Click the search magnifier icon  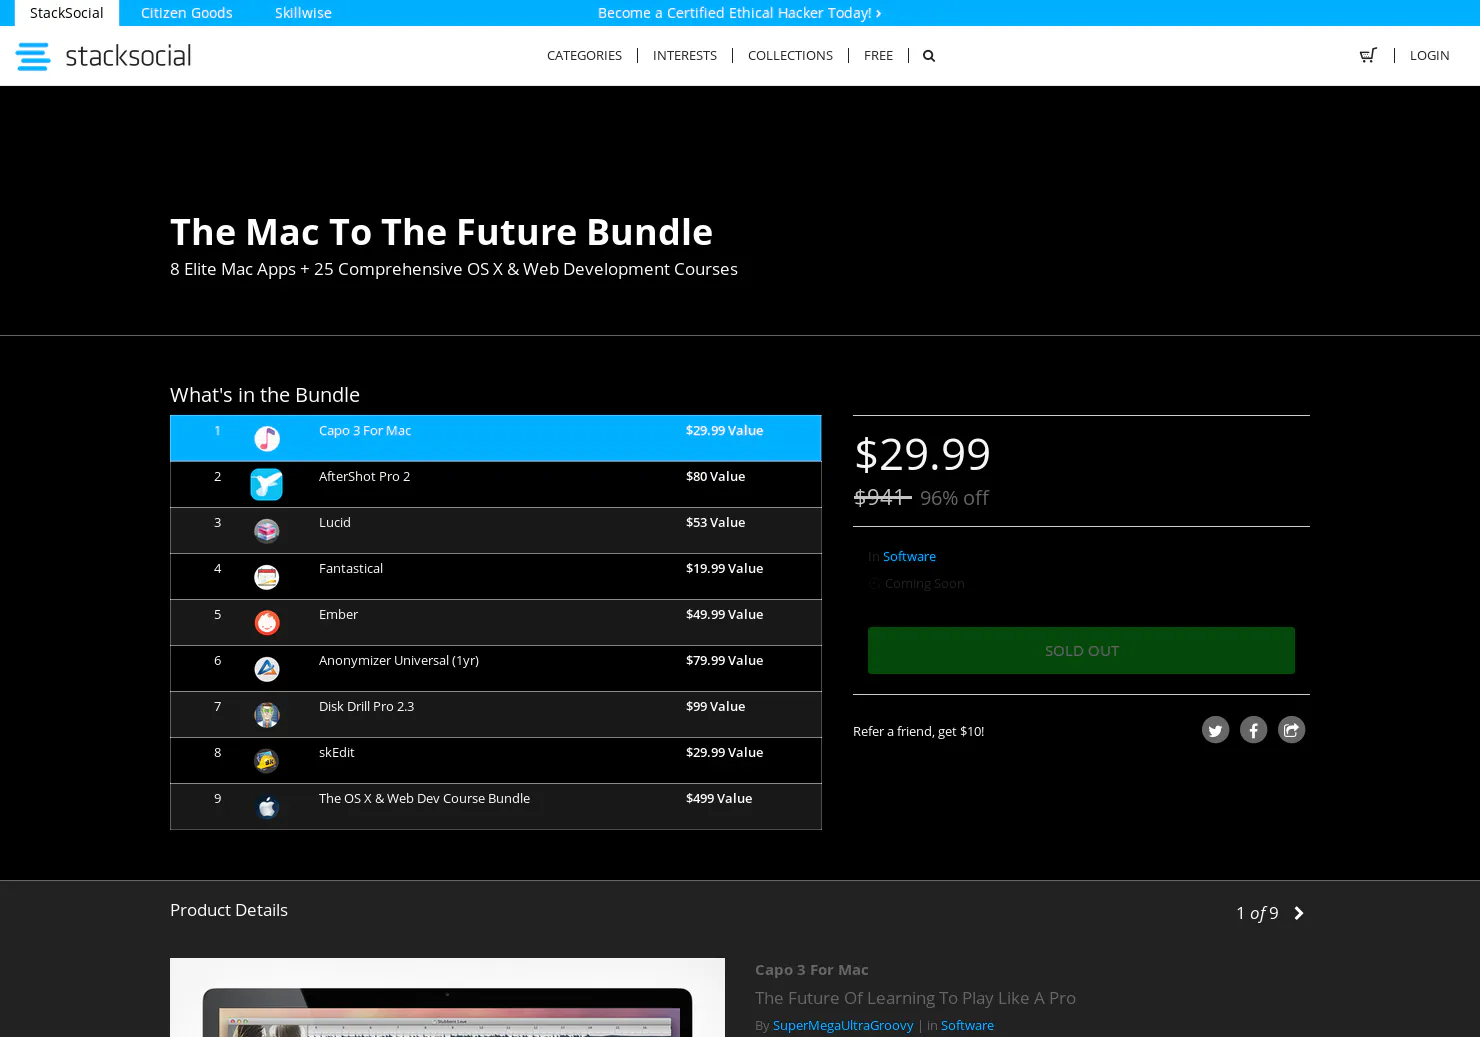[929, 56]
